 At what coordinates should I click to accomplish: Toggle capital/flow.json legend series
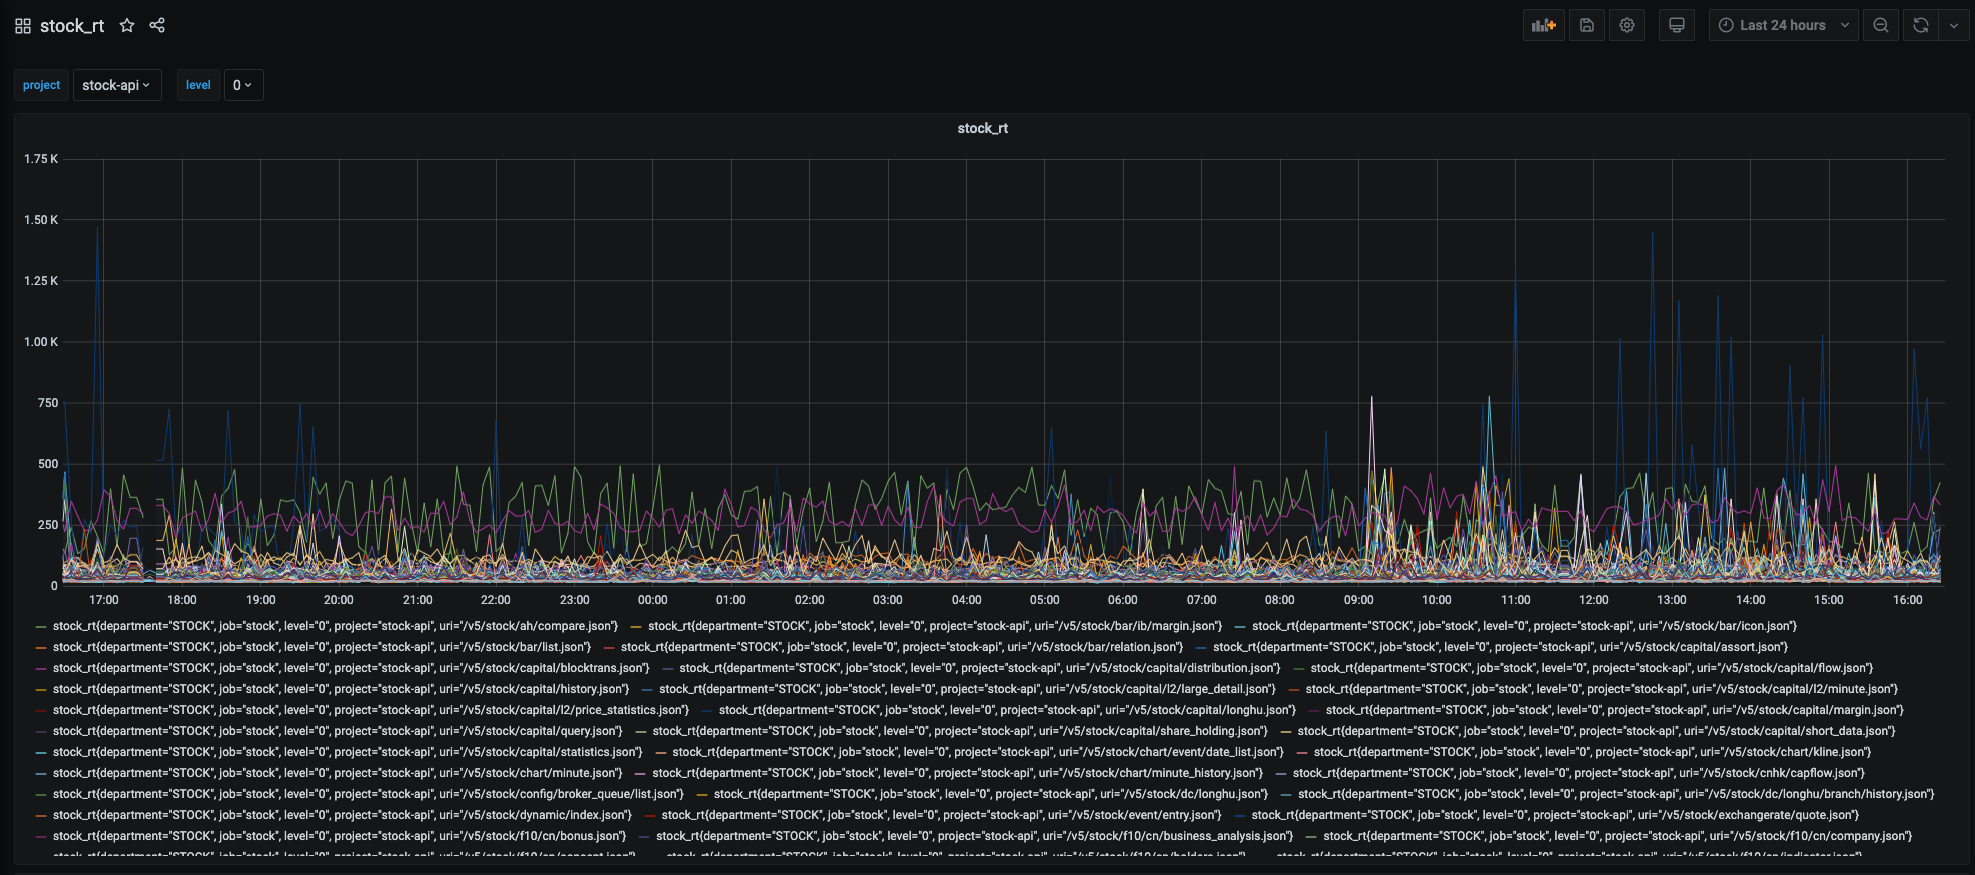click(1592, 668)
